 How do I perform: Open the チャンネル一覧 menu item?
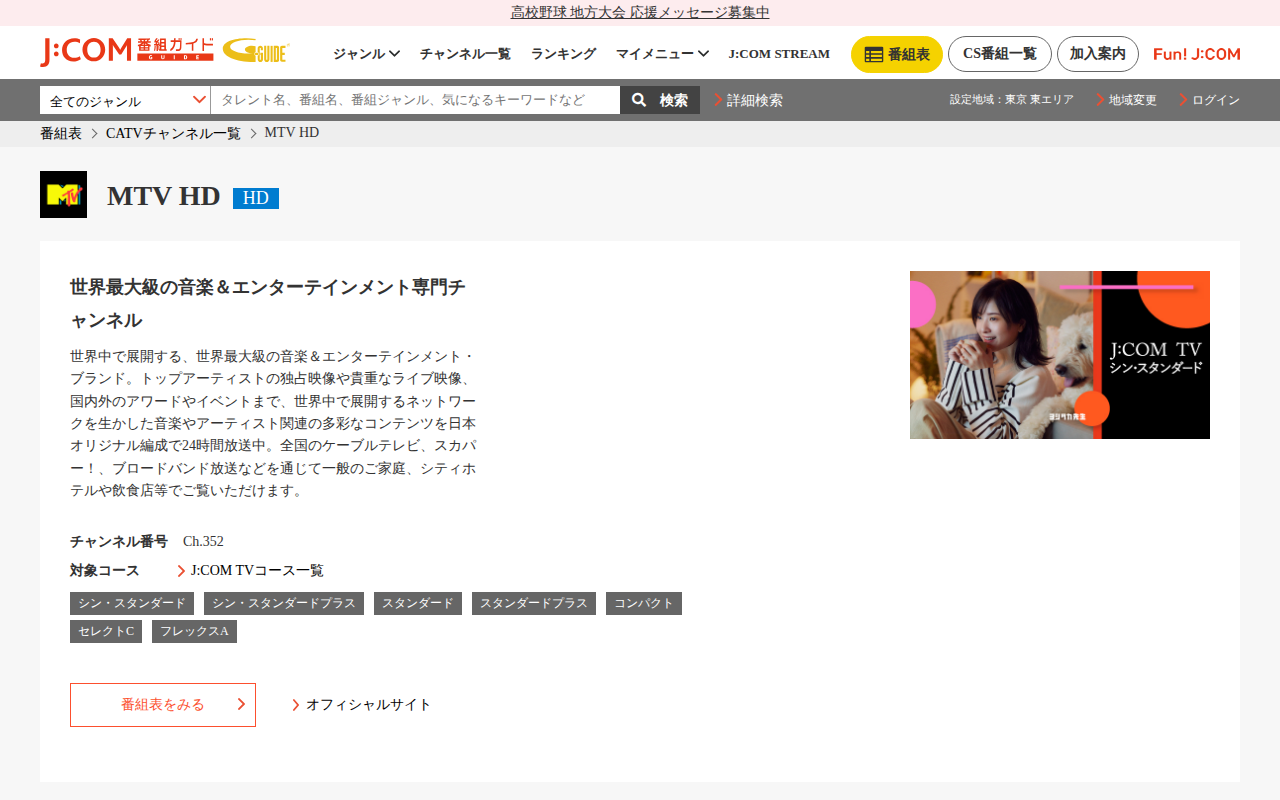point(465,54)
